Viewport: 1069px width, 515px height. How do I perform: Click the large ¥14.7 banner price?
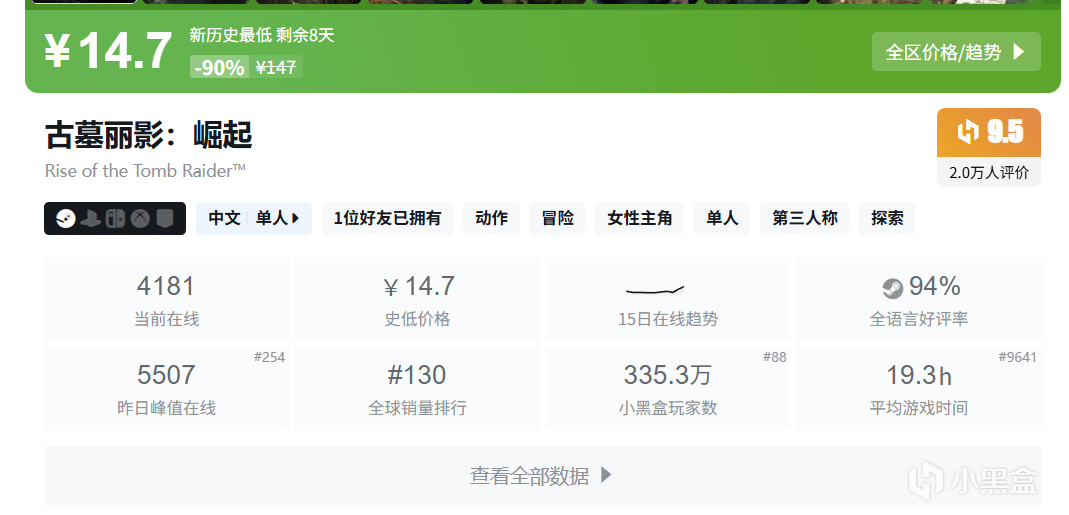click(x=108, y=50)
